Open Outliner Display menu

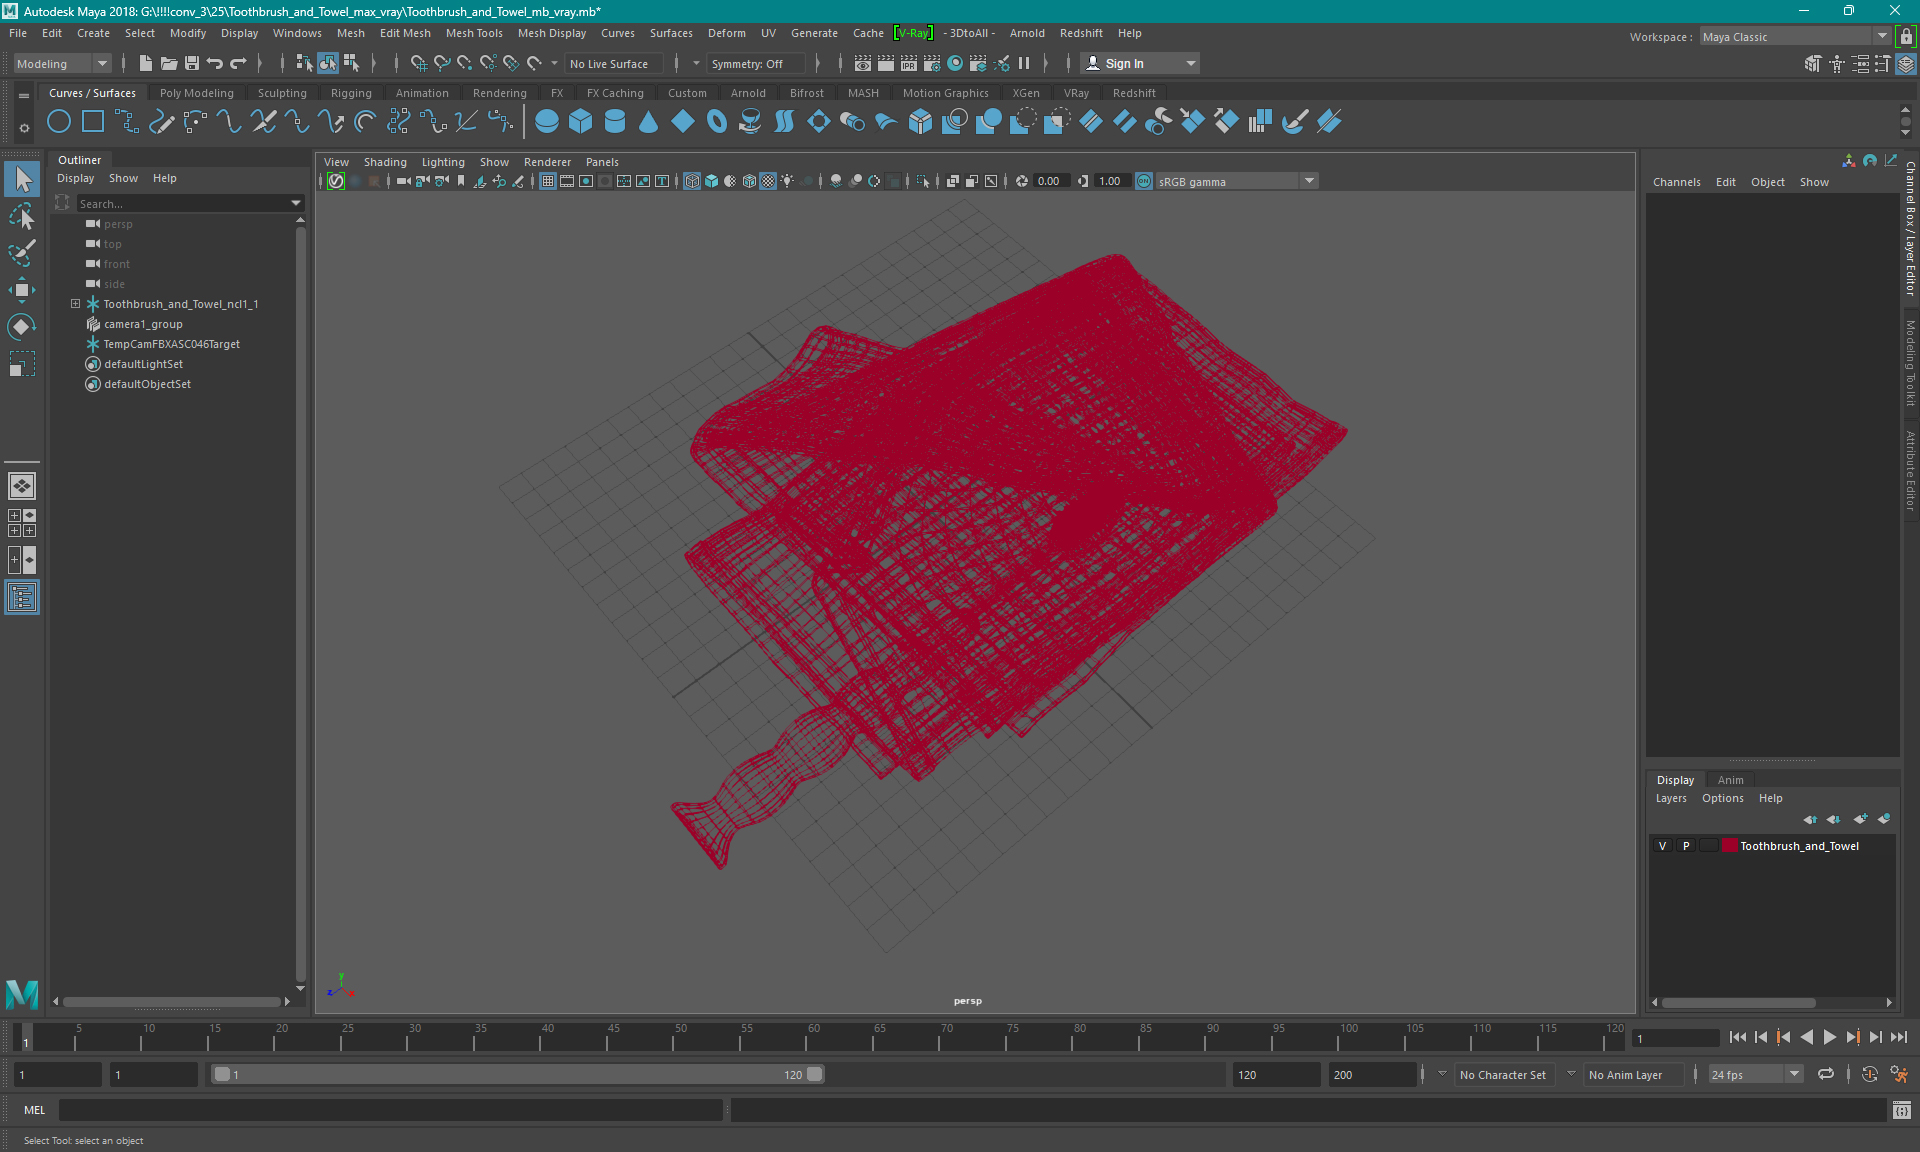coord(75,178)
